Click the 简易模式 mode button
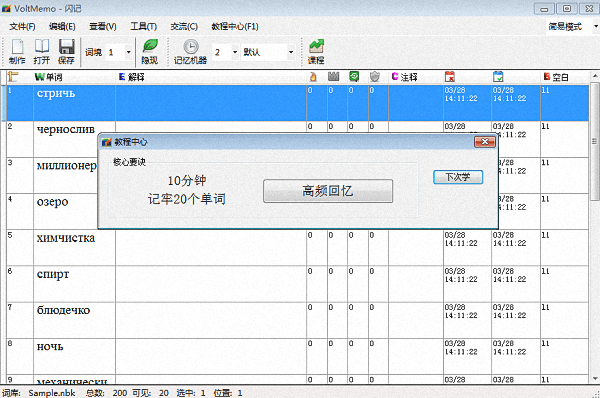Image resolution: width=600 pixels, height=398 pixels. coord(565,26)
